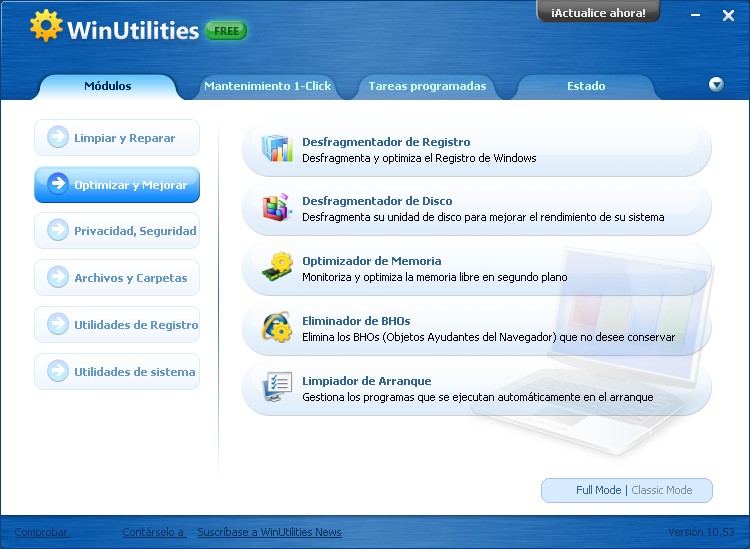The width and height of the screenshot is (750, 549).
Task: Open the round dropdown arrow menu
Action: coord(716,85)
